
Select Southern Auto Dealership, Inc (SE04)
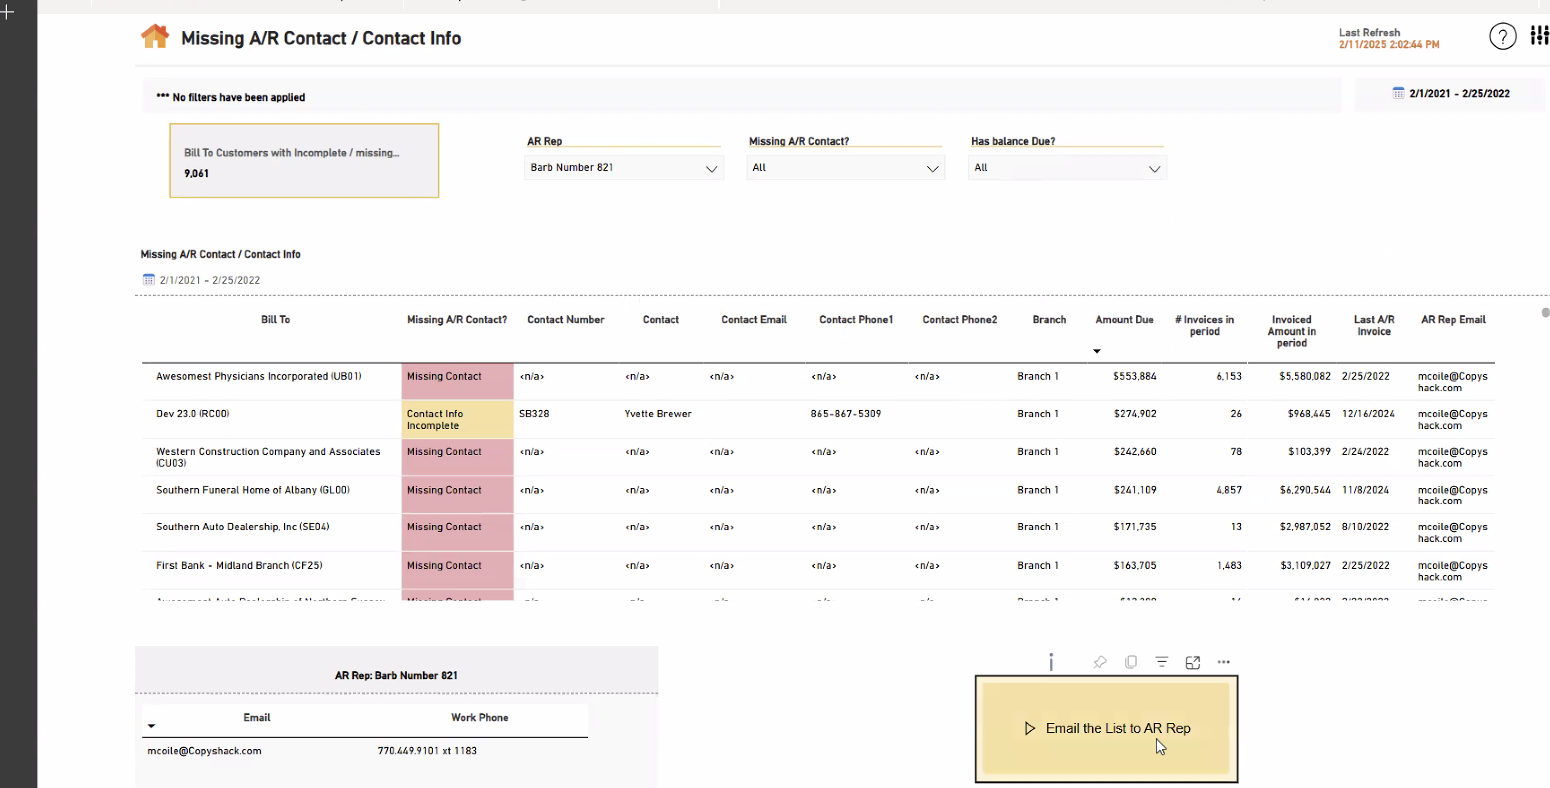pos(243,527)
